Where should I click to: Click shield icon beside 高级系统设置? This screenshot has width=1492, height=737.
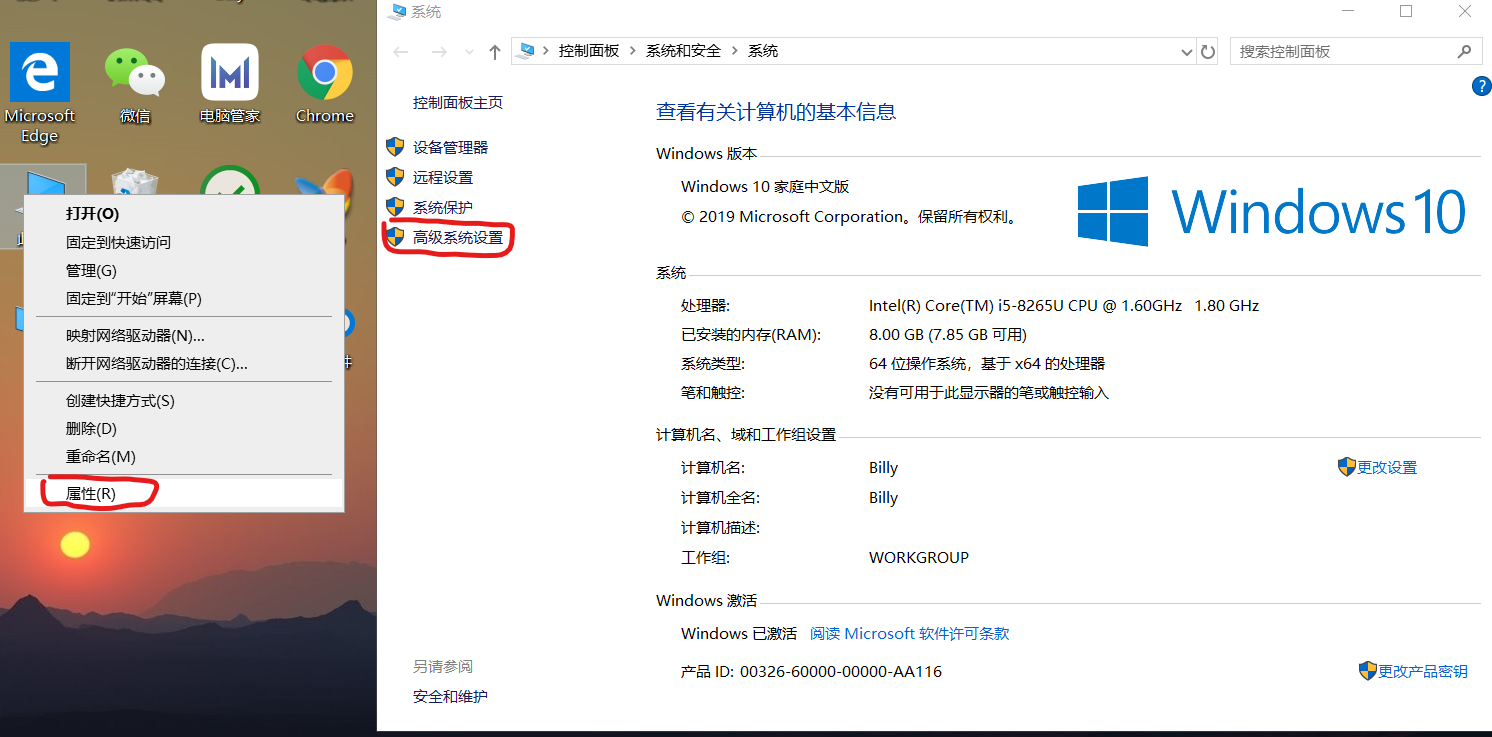395,237
